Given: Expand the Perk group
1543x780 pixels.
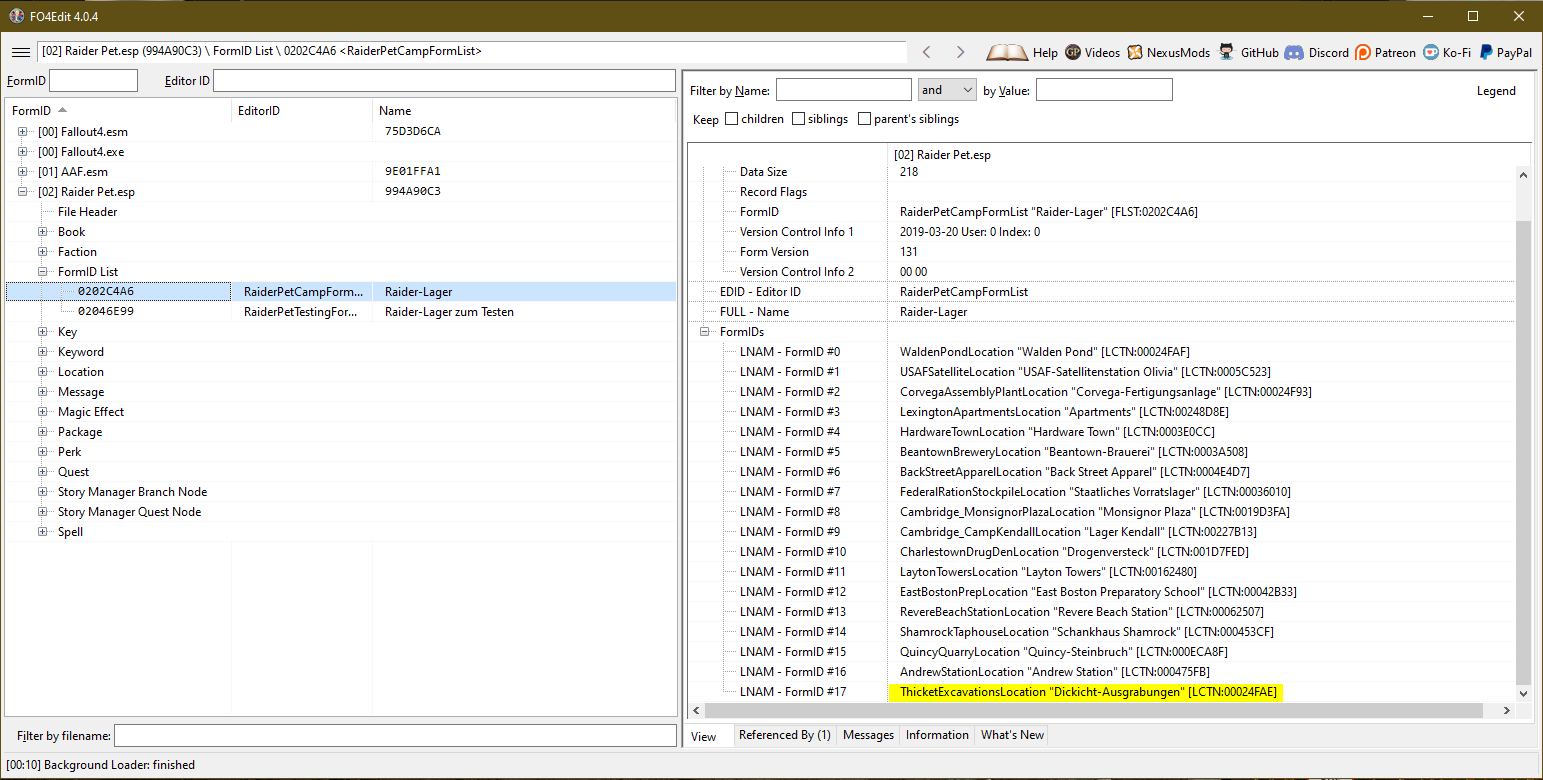Looking at the screenshot, I should click(43, 452).
